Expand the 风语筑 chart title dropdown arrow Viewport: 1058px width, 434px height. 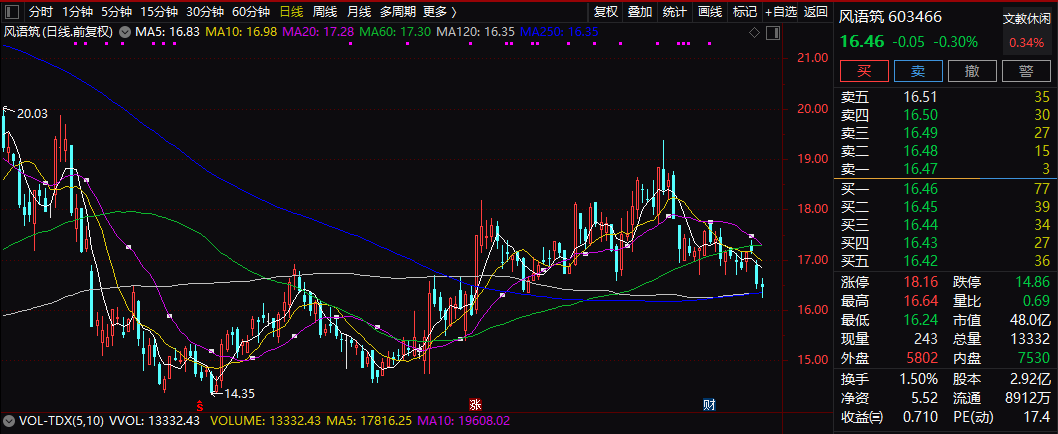pos(125,31)
